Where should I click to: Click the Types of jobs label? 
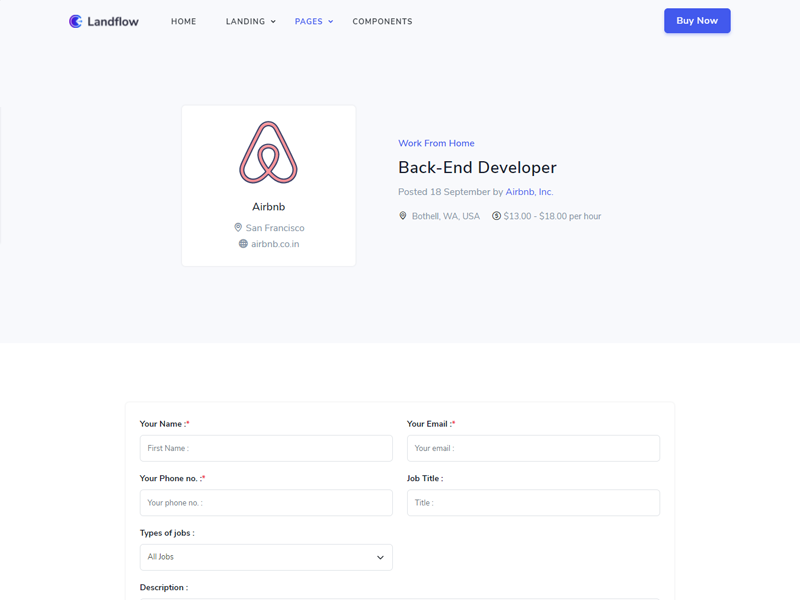tap(167, 533)
